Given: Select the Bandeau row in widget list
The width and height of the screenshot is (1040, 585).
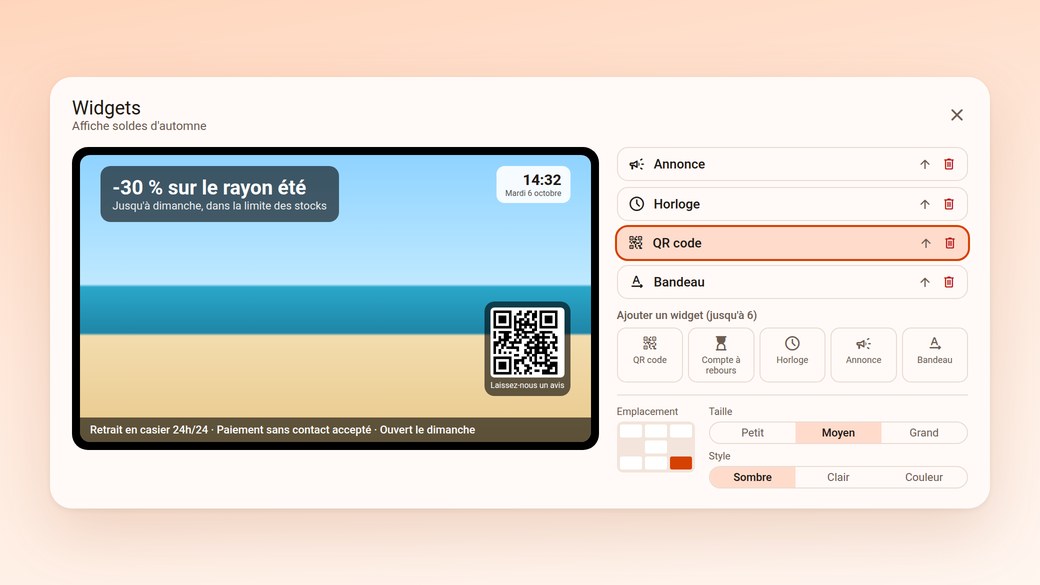Looking at the screenshot, I should tap(792, 283).
